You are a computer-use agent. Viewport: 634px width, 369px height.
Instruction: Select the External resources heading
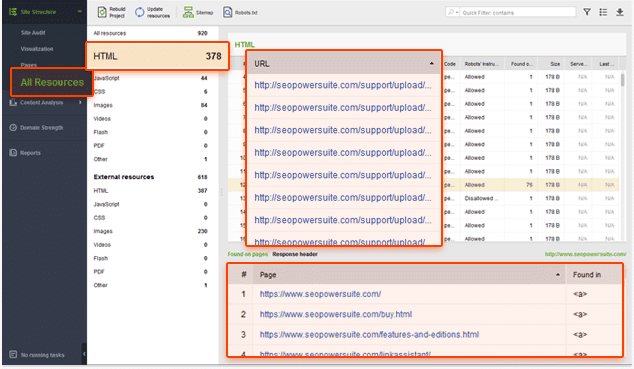124,177
